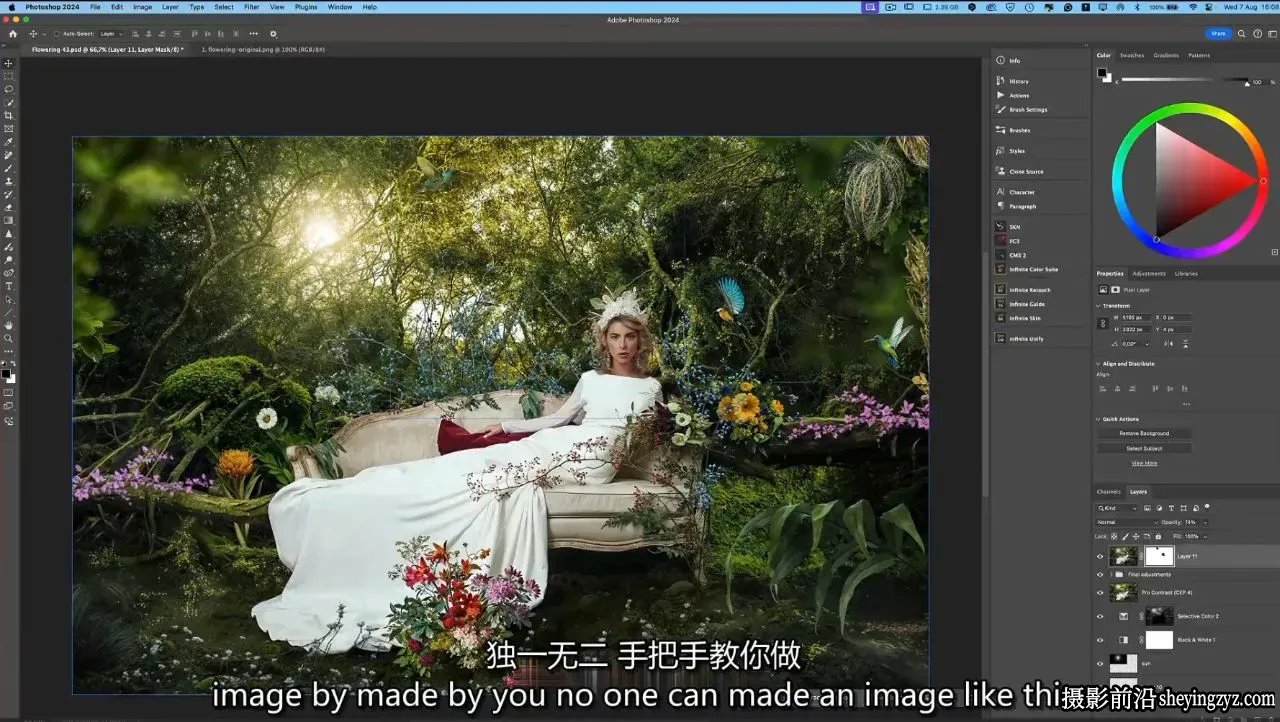
Task: Go to the Home screen icon
Action: [x=13, y=33]
